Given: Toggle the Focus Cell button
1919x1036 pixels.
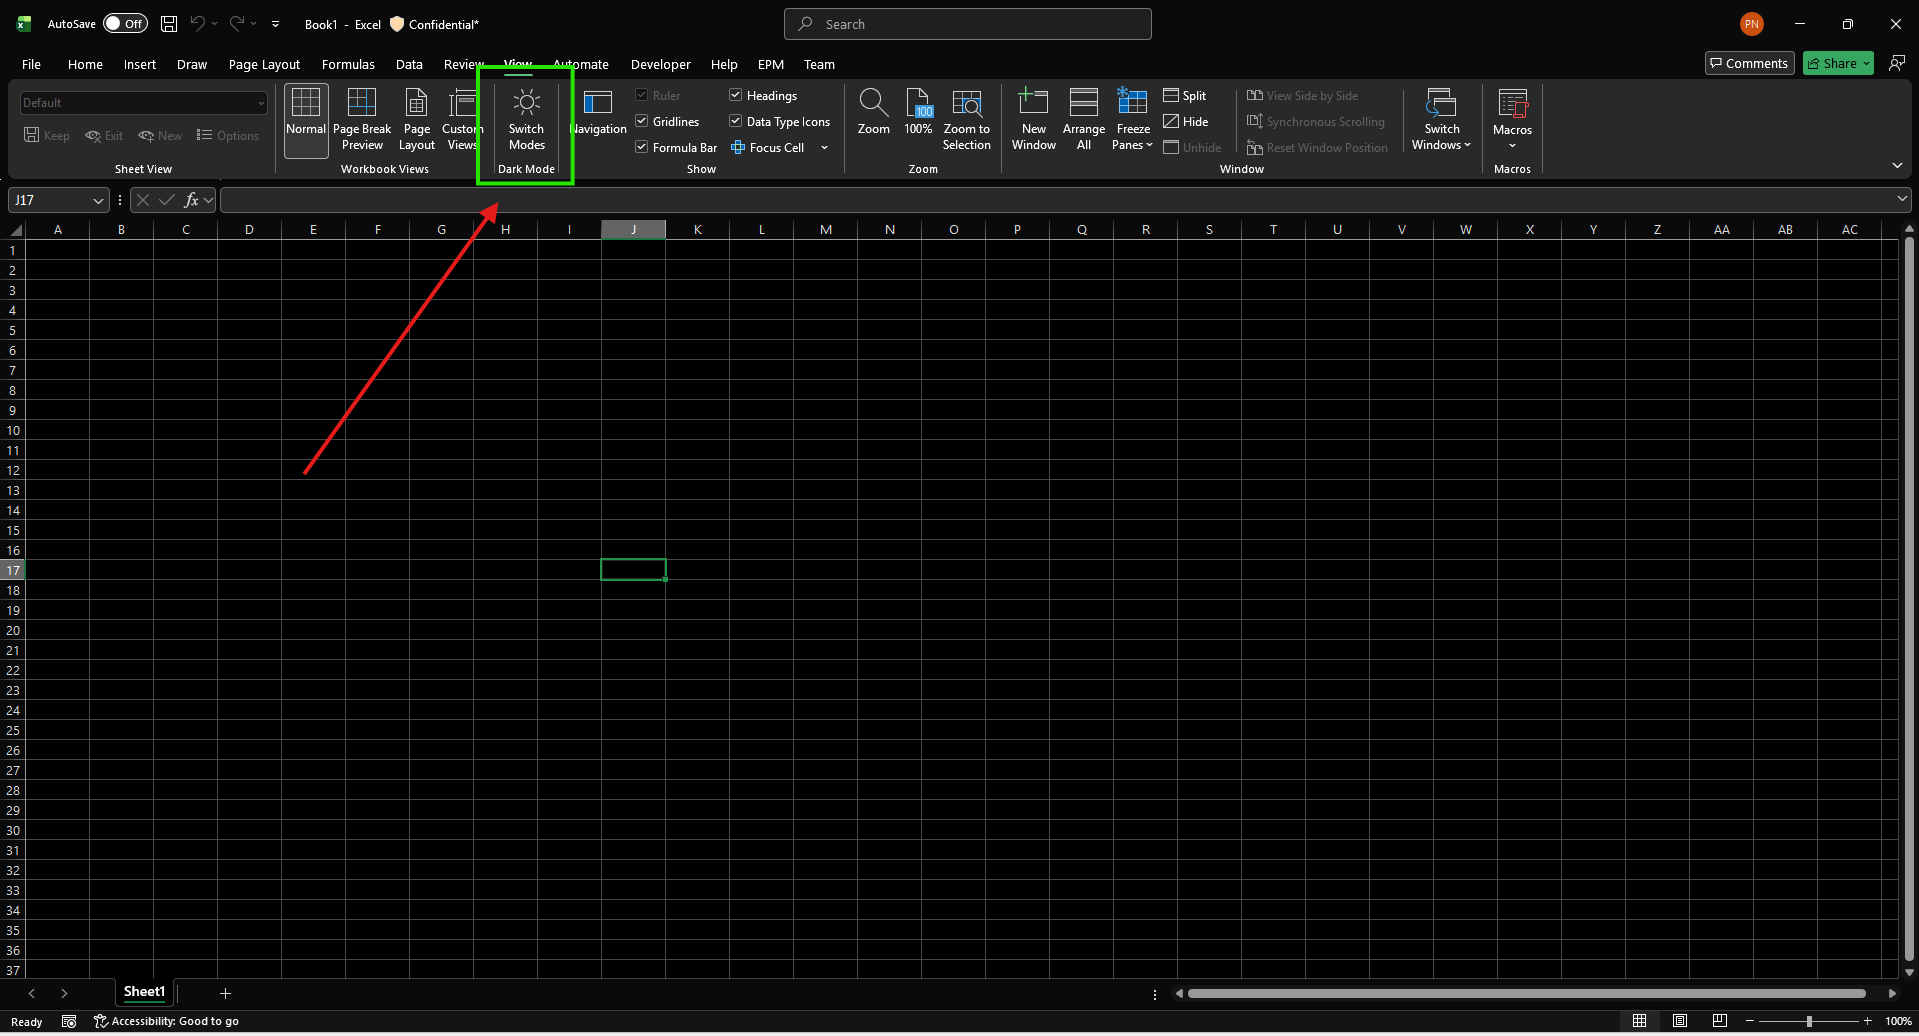Looking at the screenshot, I should [768, 148].
